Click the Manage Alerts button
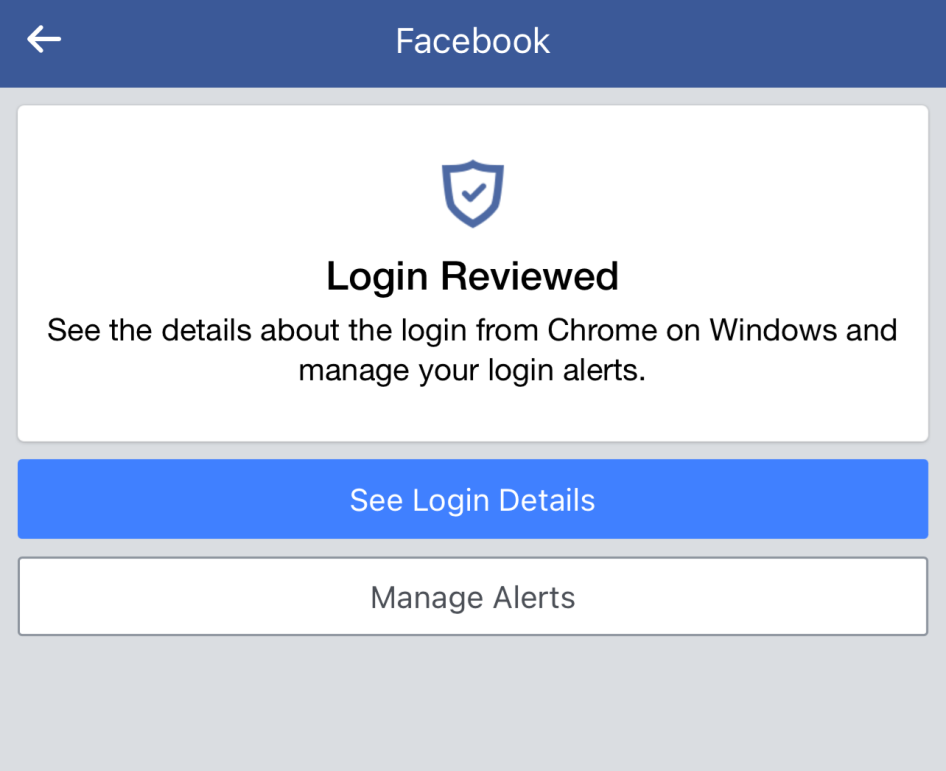The height and width of the screenshot is (771, 946). click(473, 597)
